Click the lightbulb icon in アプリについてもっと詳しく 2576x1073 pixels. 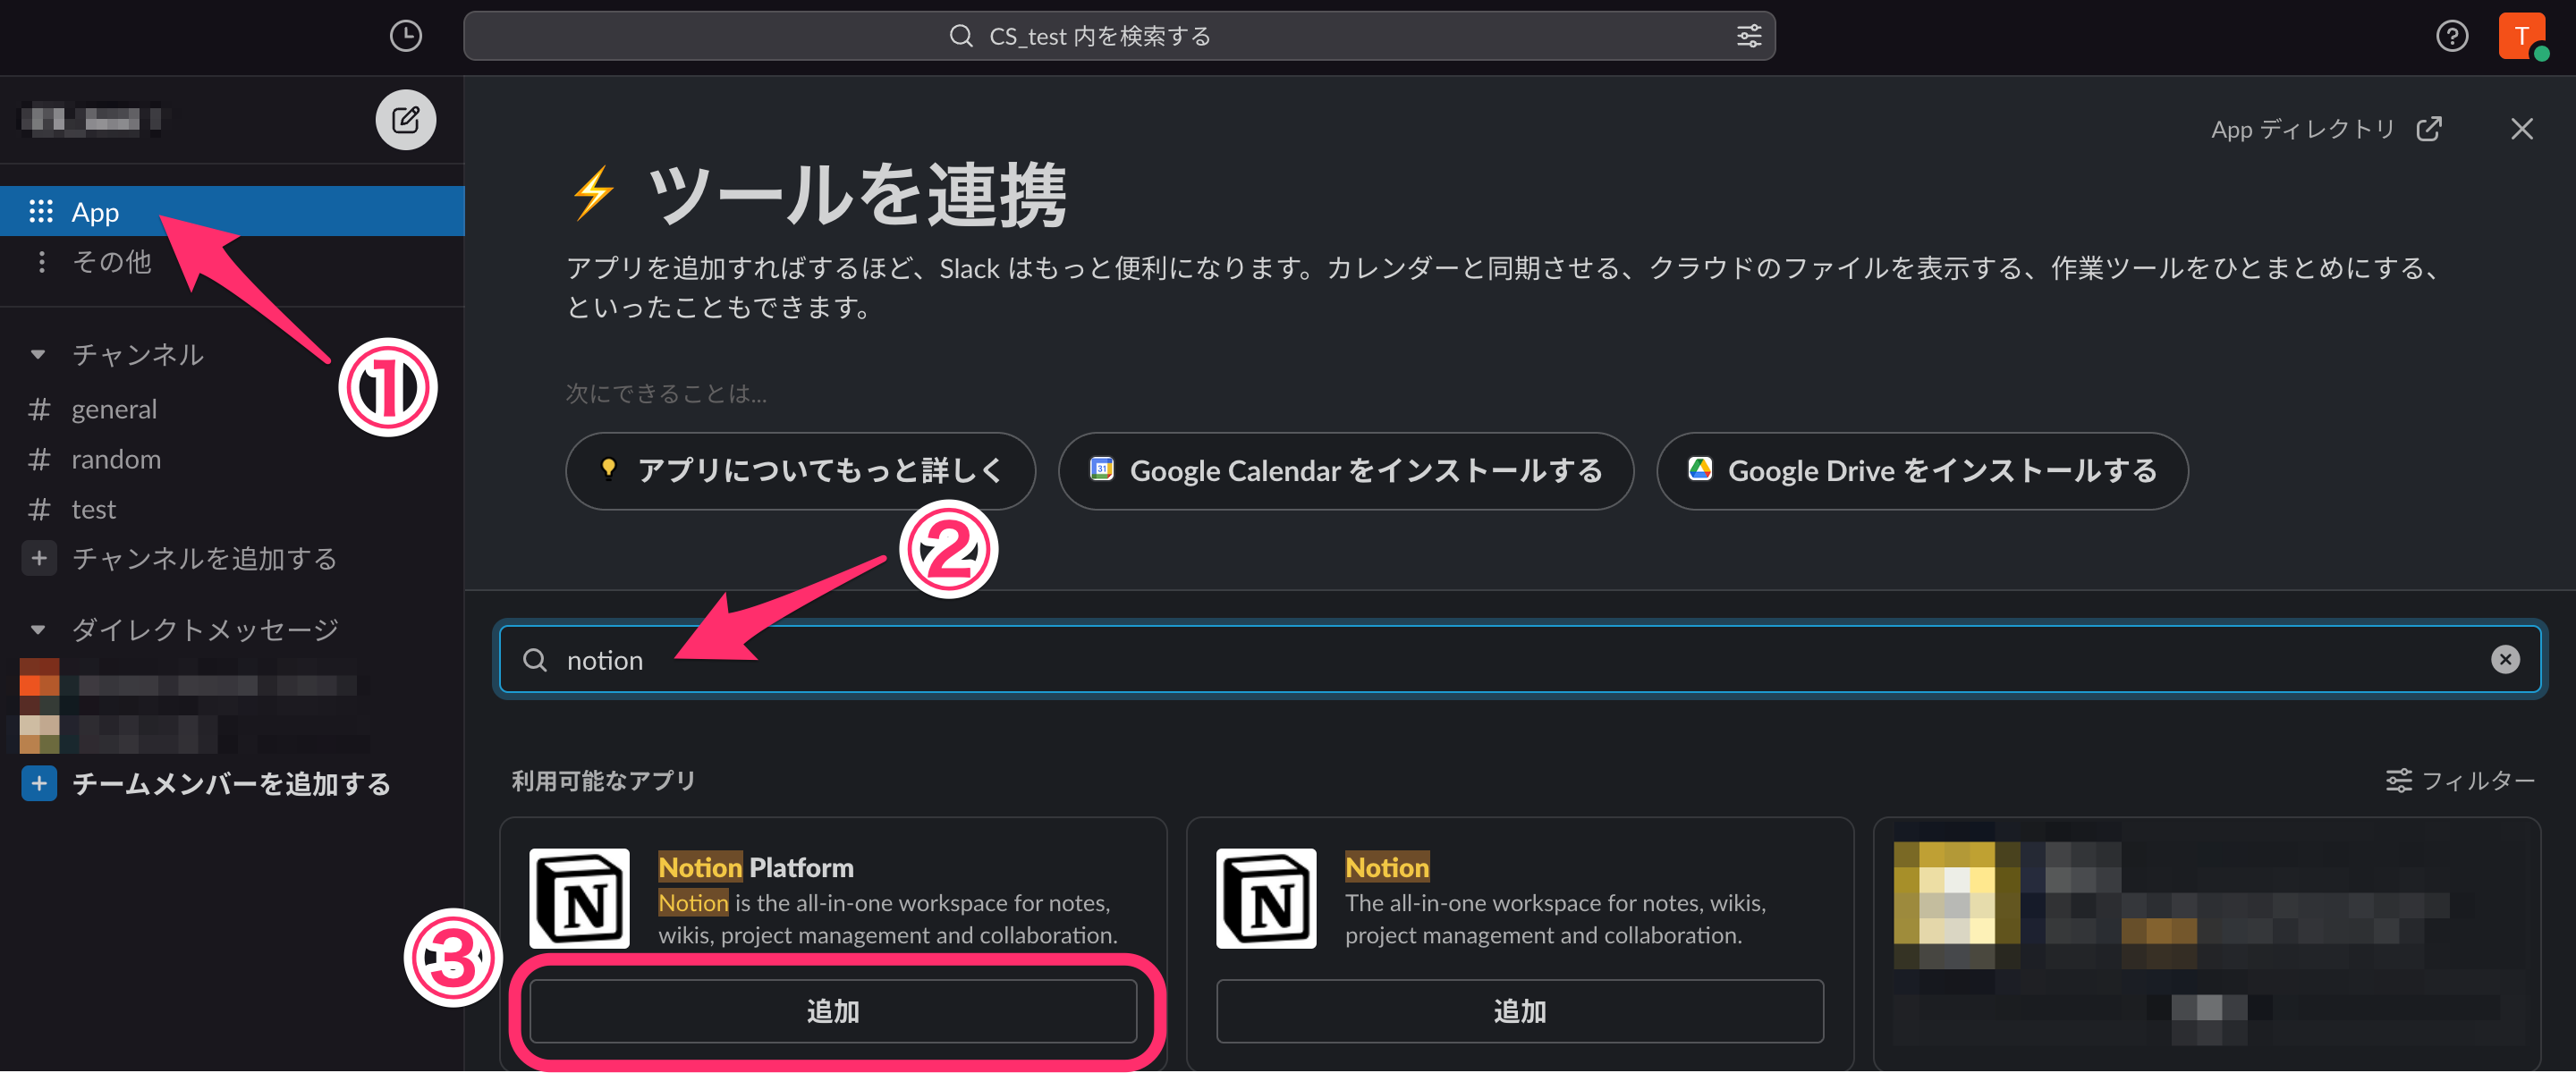tap(608, 469)
